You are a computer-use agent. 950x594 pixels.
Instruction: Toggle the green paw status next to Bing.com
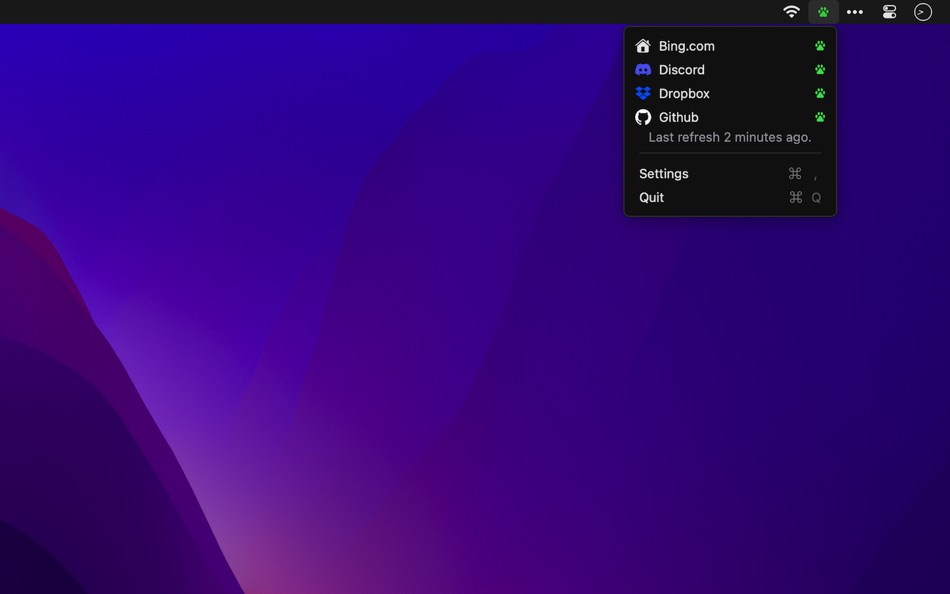pyautogui.click(x=820, y=45)
